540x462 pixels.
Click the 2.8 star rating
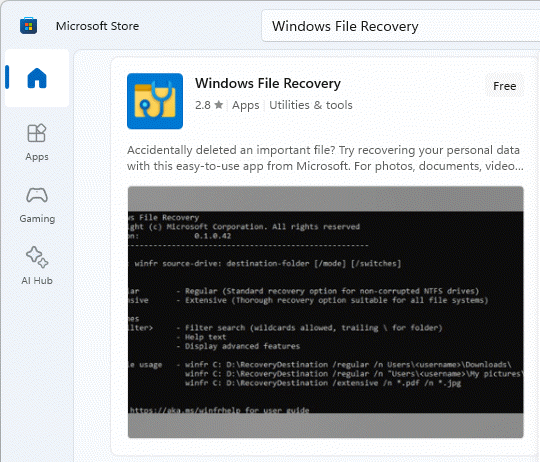pos(209,105)
